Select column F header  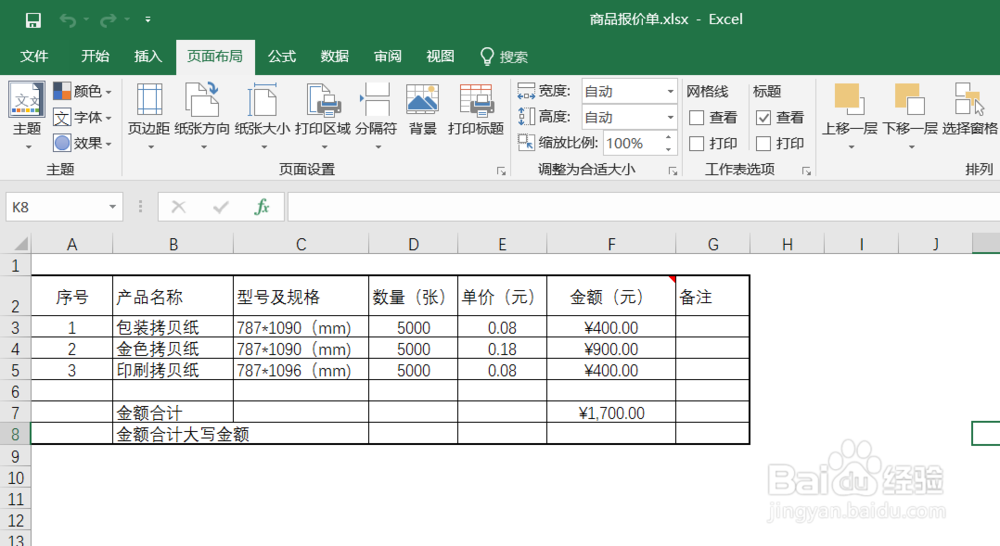click(611, 244)
